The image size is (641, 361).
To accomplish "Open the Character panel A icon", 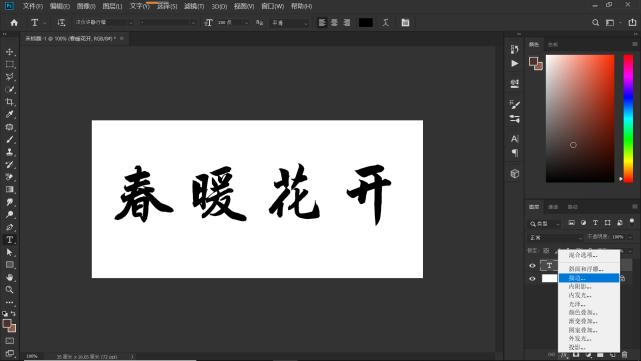I will 515,139.
